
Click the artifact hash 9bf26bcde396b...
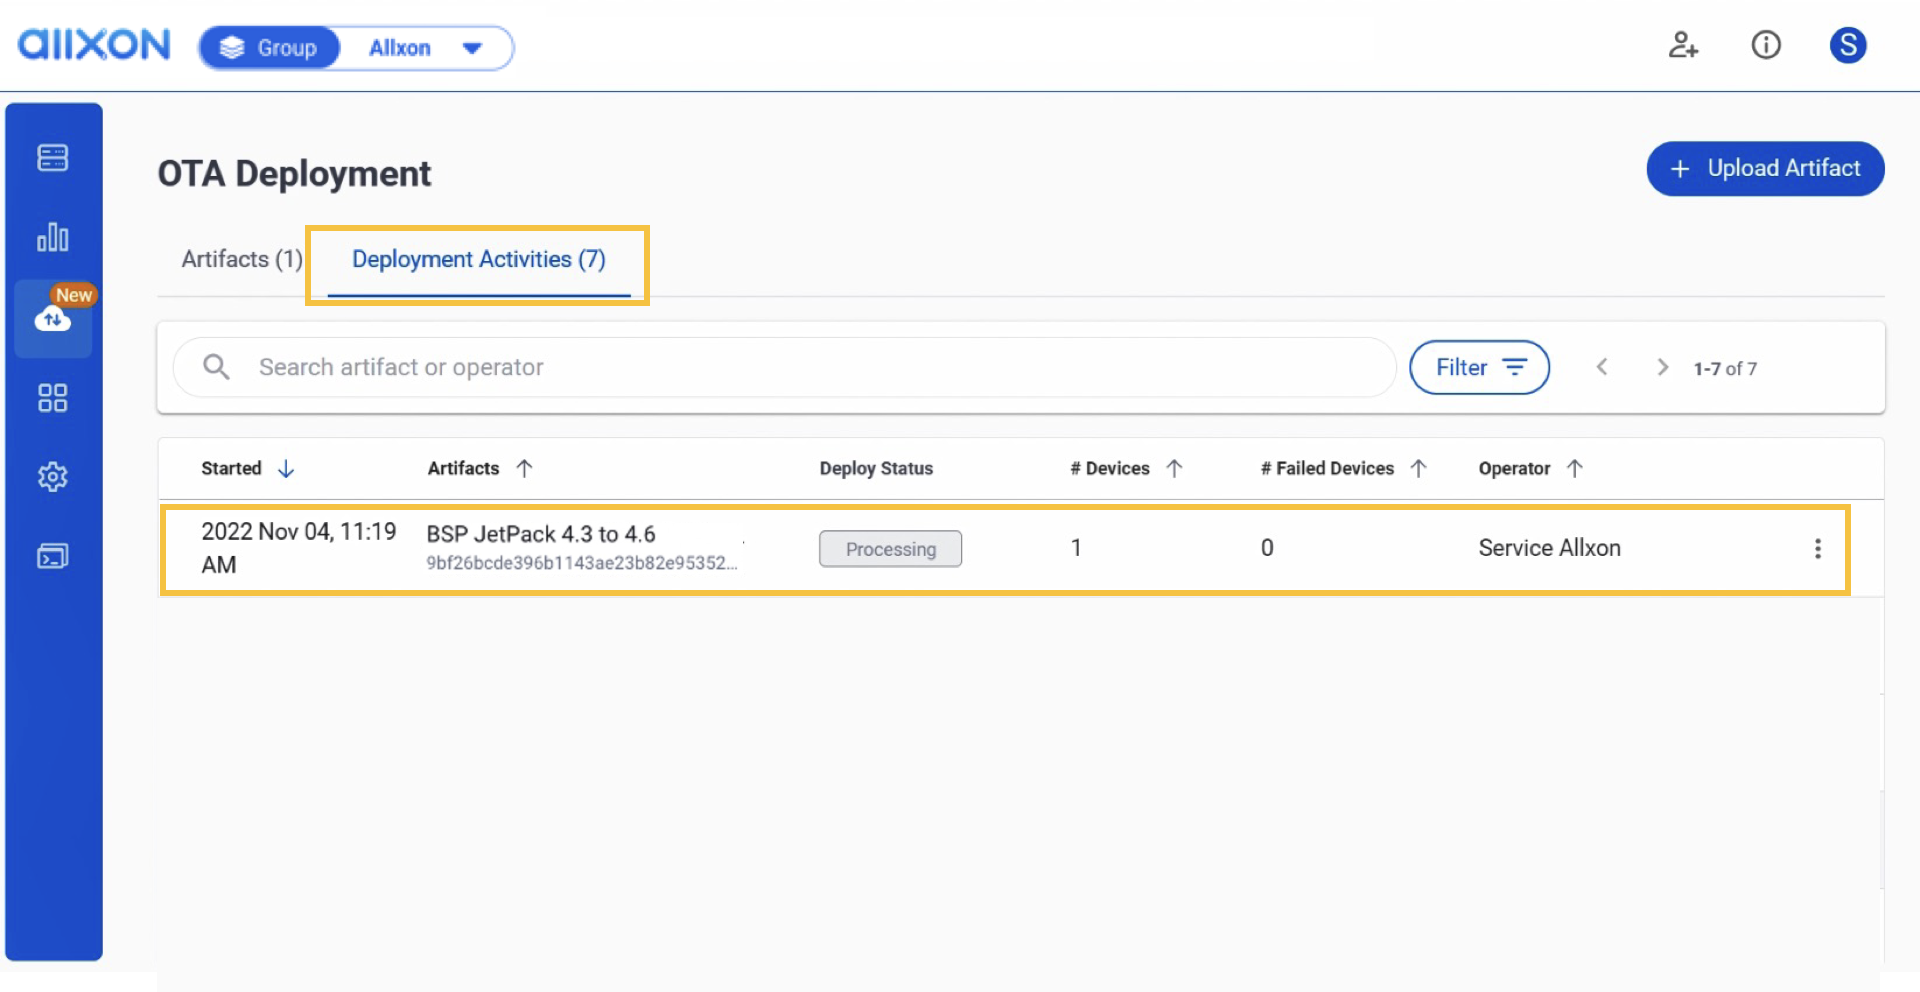click(582, 563)
